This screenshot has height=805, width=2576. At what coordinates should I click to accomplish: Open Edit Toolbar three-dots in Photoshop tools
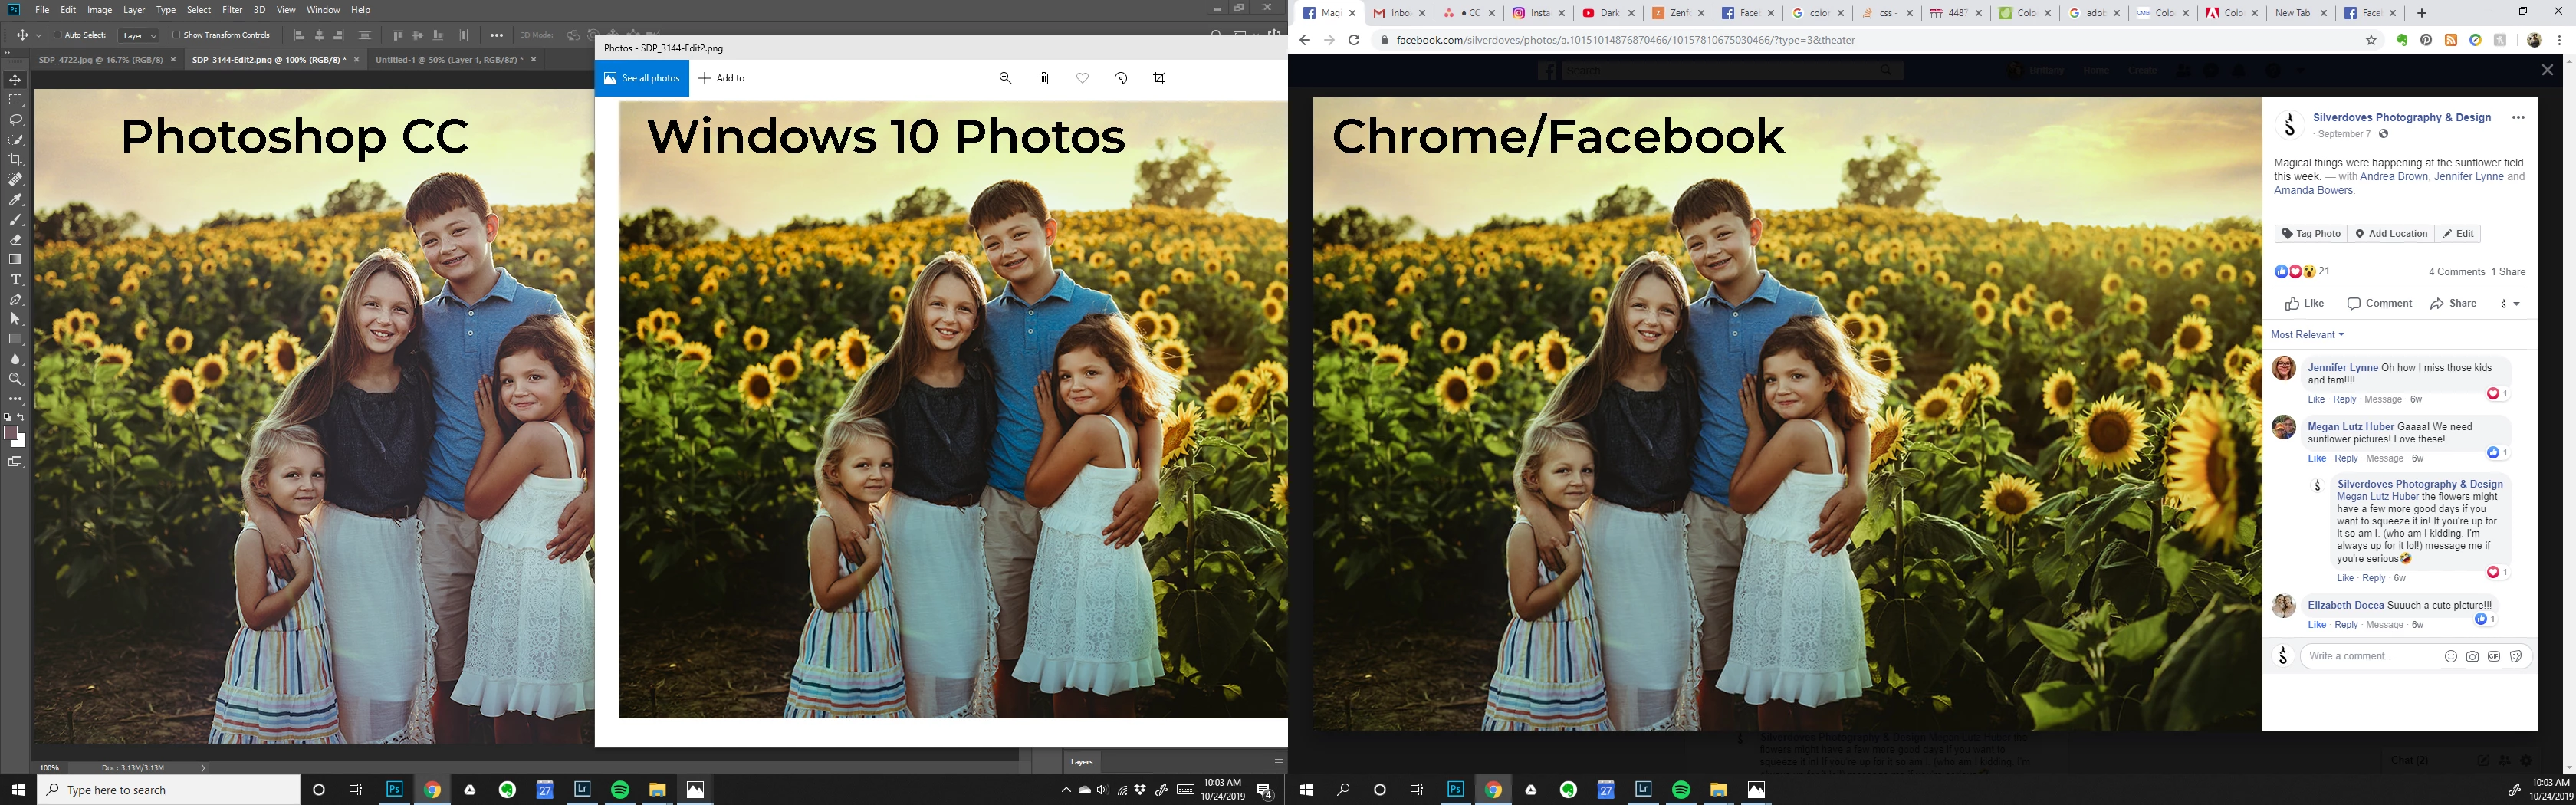(x=15, y=399)
